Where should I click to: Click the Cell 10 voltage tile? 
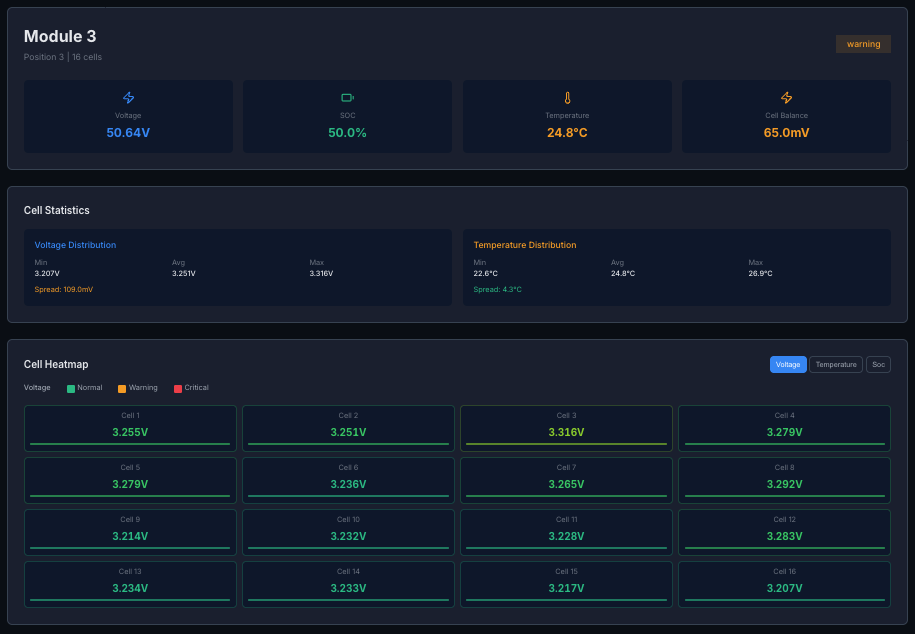click(x=348, y=531)
